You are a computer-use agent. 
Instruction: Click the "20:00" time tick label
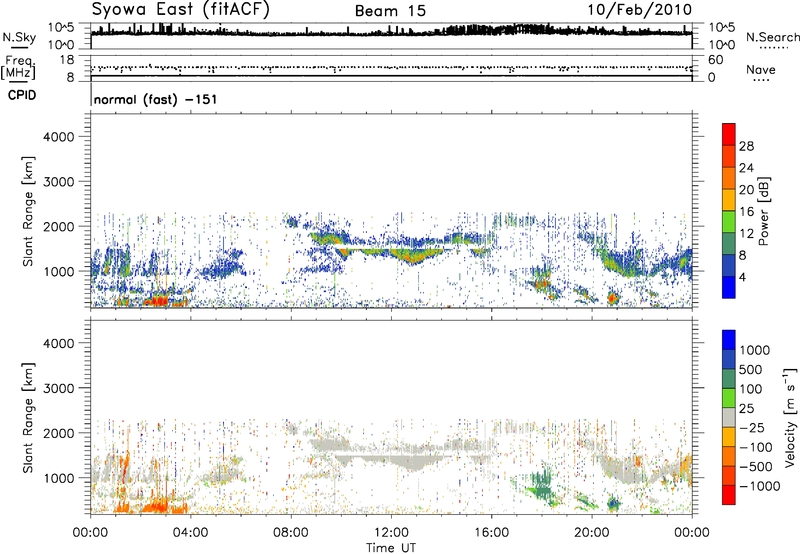click(592, 533)
